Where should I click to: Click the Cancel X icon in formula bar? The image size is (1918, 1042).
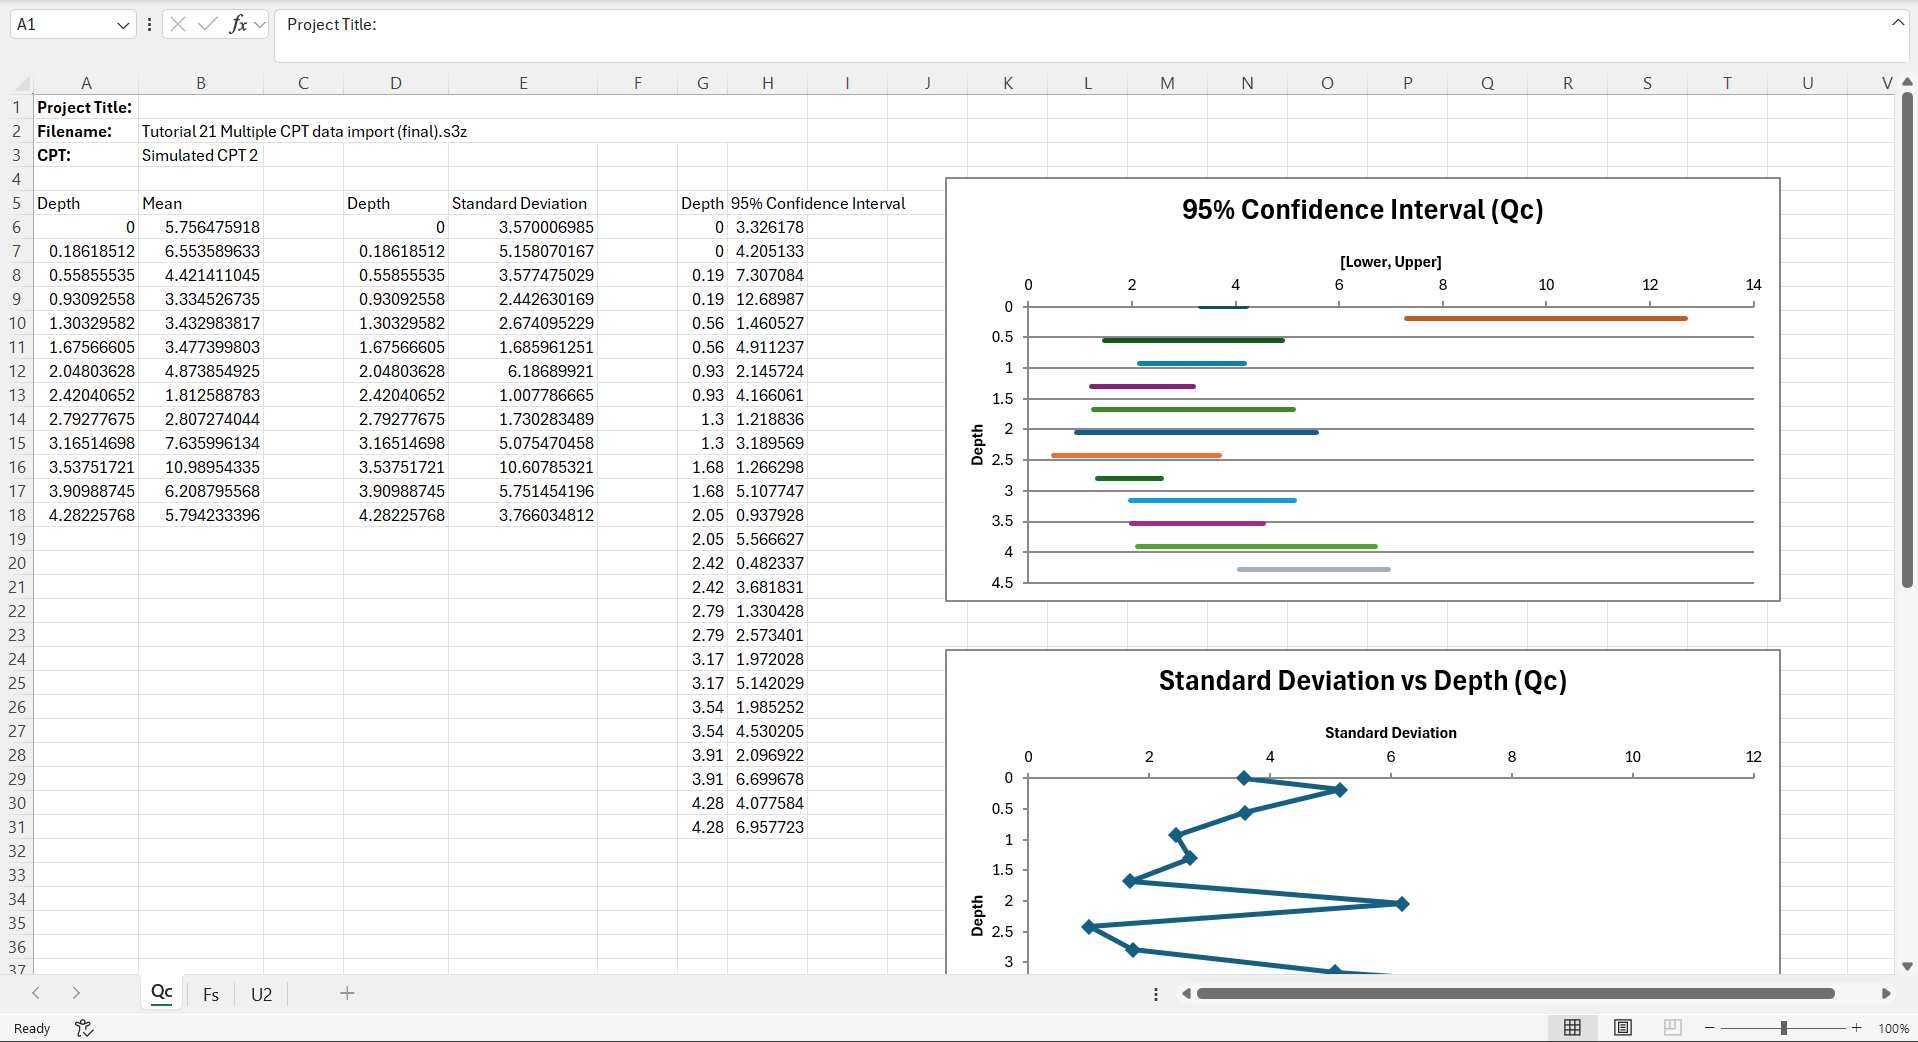178,24
